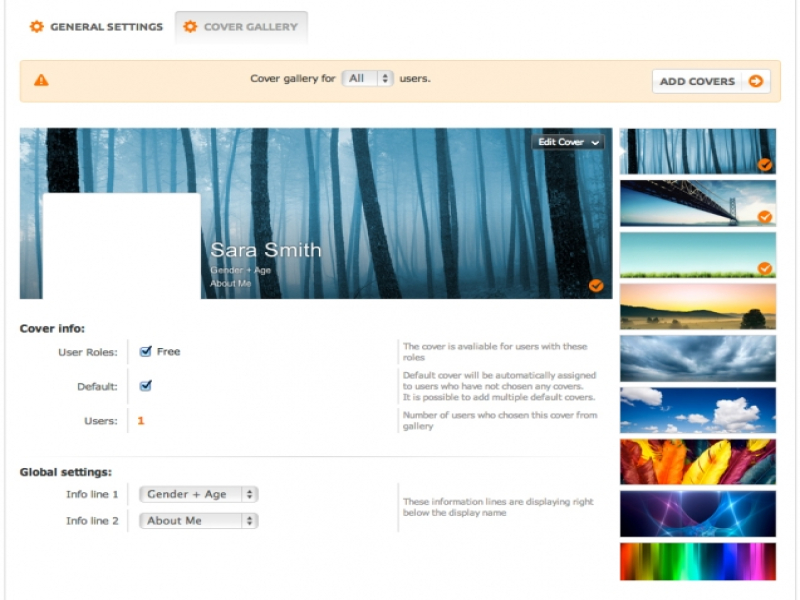Screen dimensions: 800x600
Task: Click the checkmark badge on grass field thumbnail
Action: 765,268
